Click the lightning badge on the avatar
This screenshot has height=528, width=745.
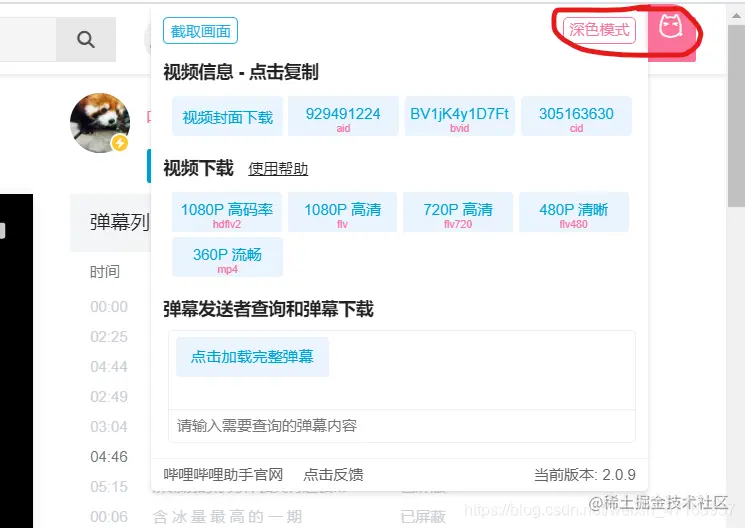click(120, 143)
